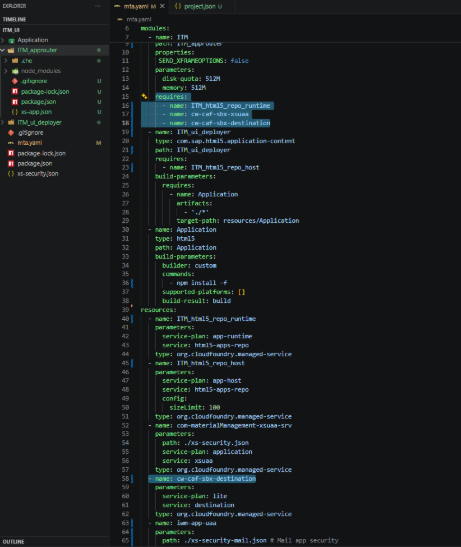This screenshot has height=547, width=461.
Task: Click the mta.yaml file icon in explorer
Action: point(11,143)
